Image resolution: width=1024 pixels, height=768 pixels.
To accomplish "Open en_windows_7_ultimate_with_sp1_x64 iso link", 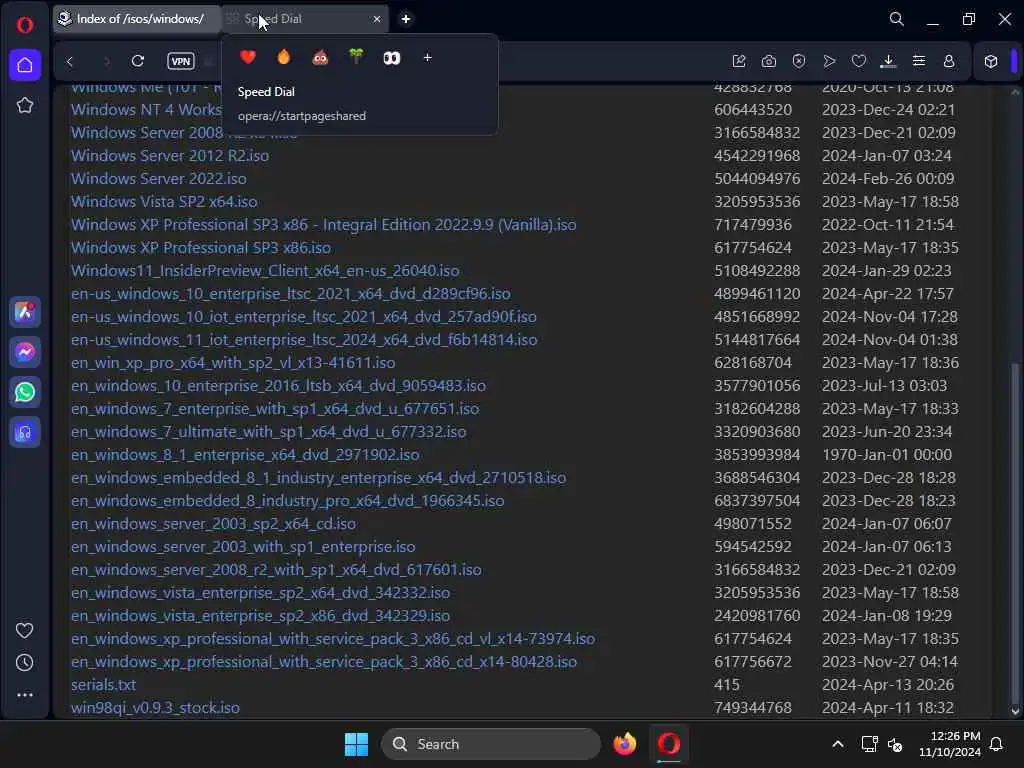I will click(x=268, y=432).
